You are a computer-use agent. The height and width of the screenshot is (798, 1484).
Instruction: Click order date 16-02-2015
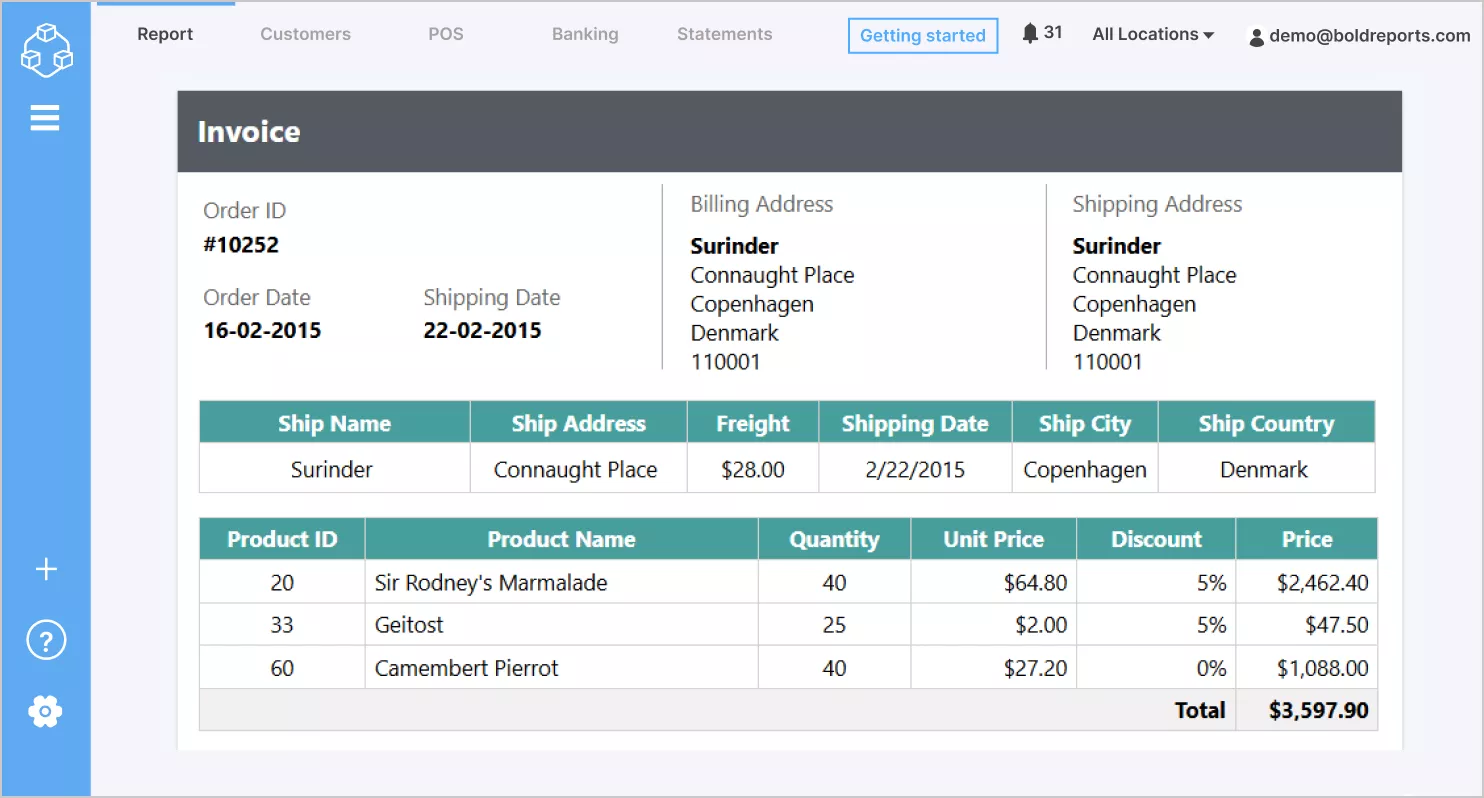[262, 331]
